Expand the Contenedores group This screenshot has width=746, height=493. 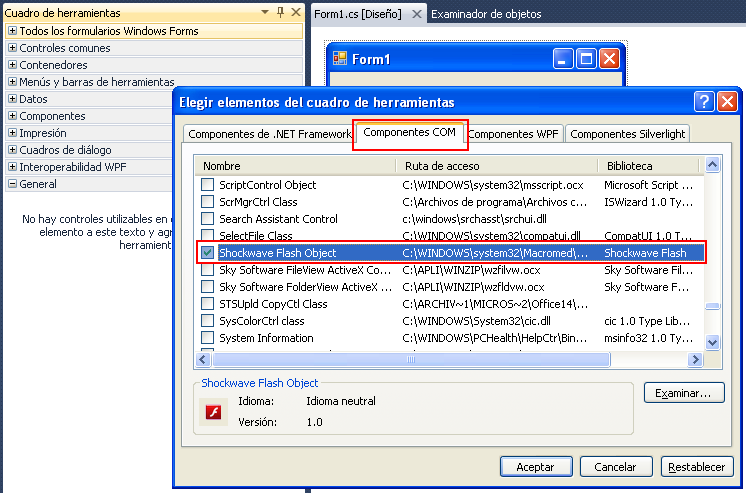click(13, 65)
